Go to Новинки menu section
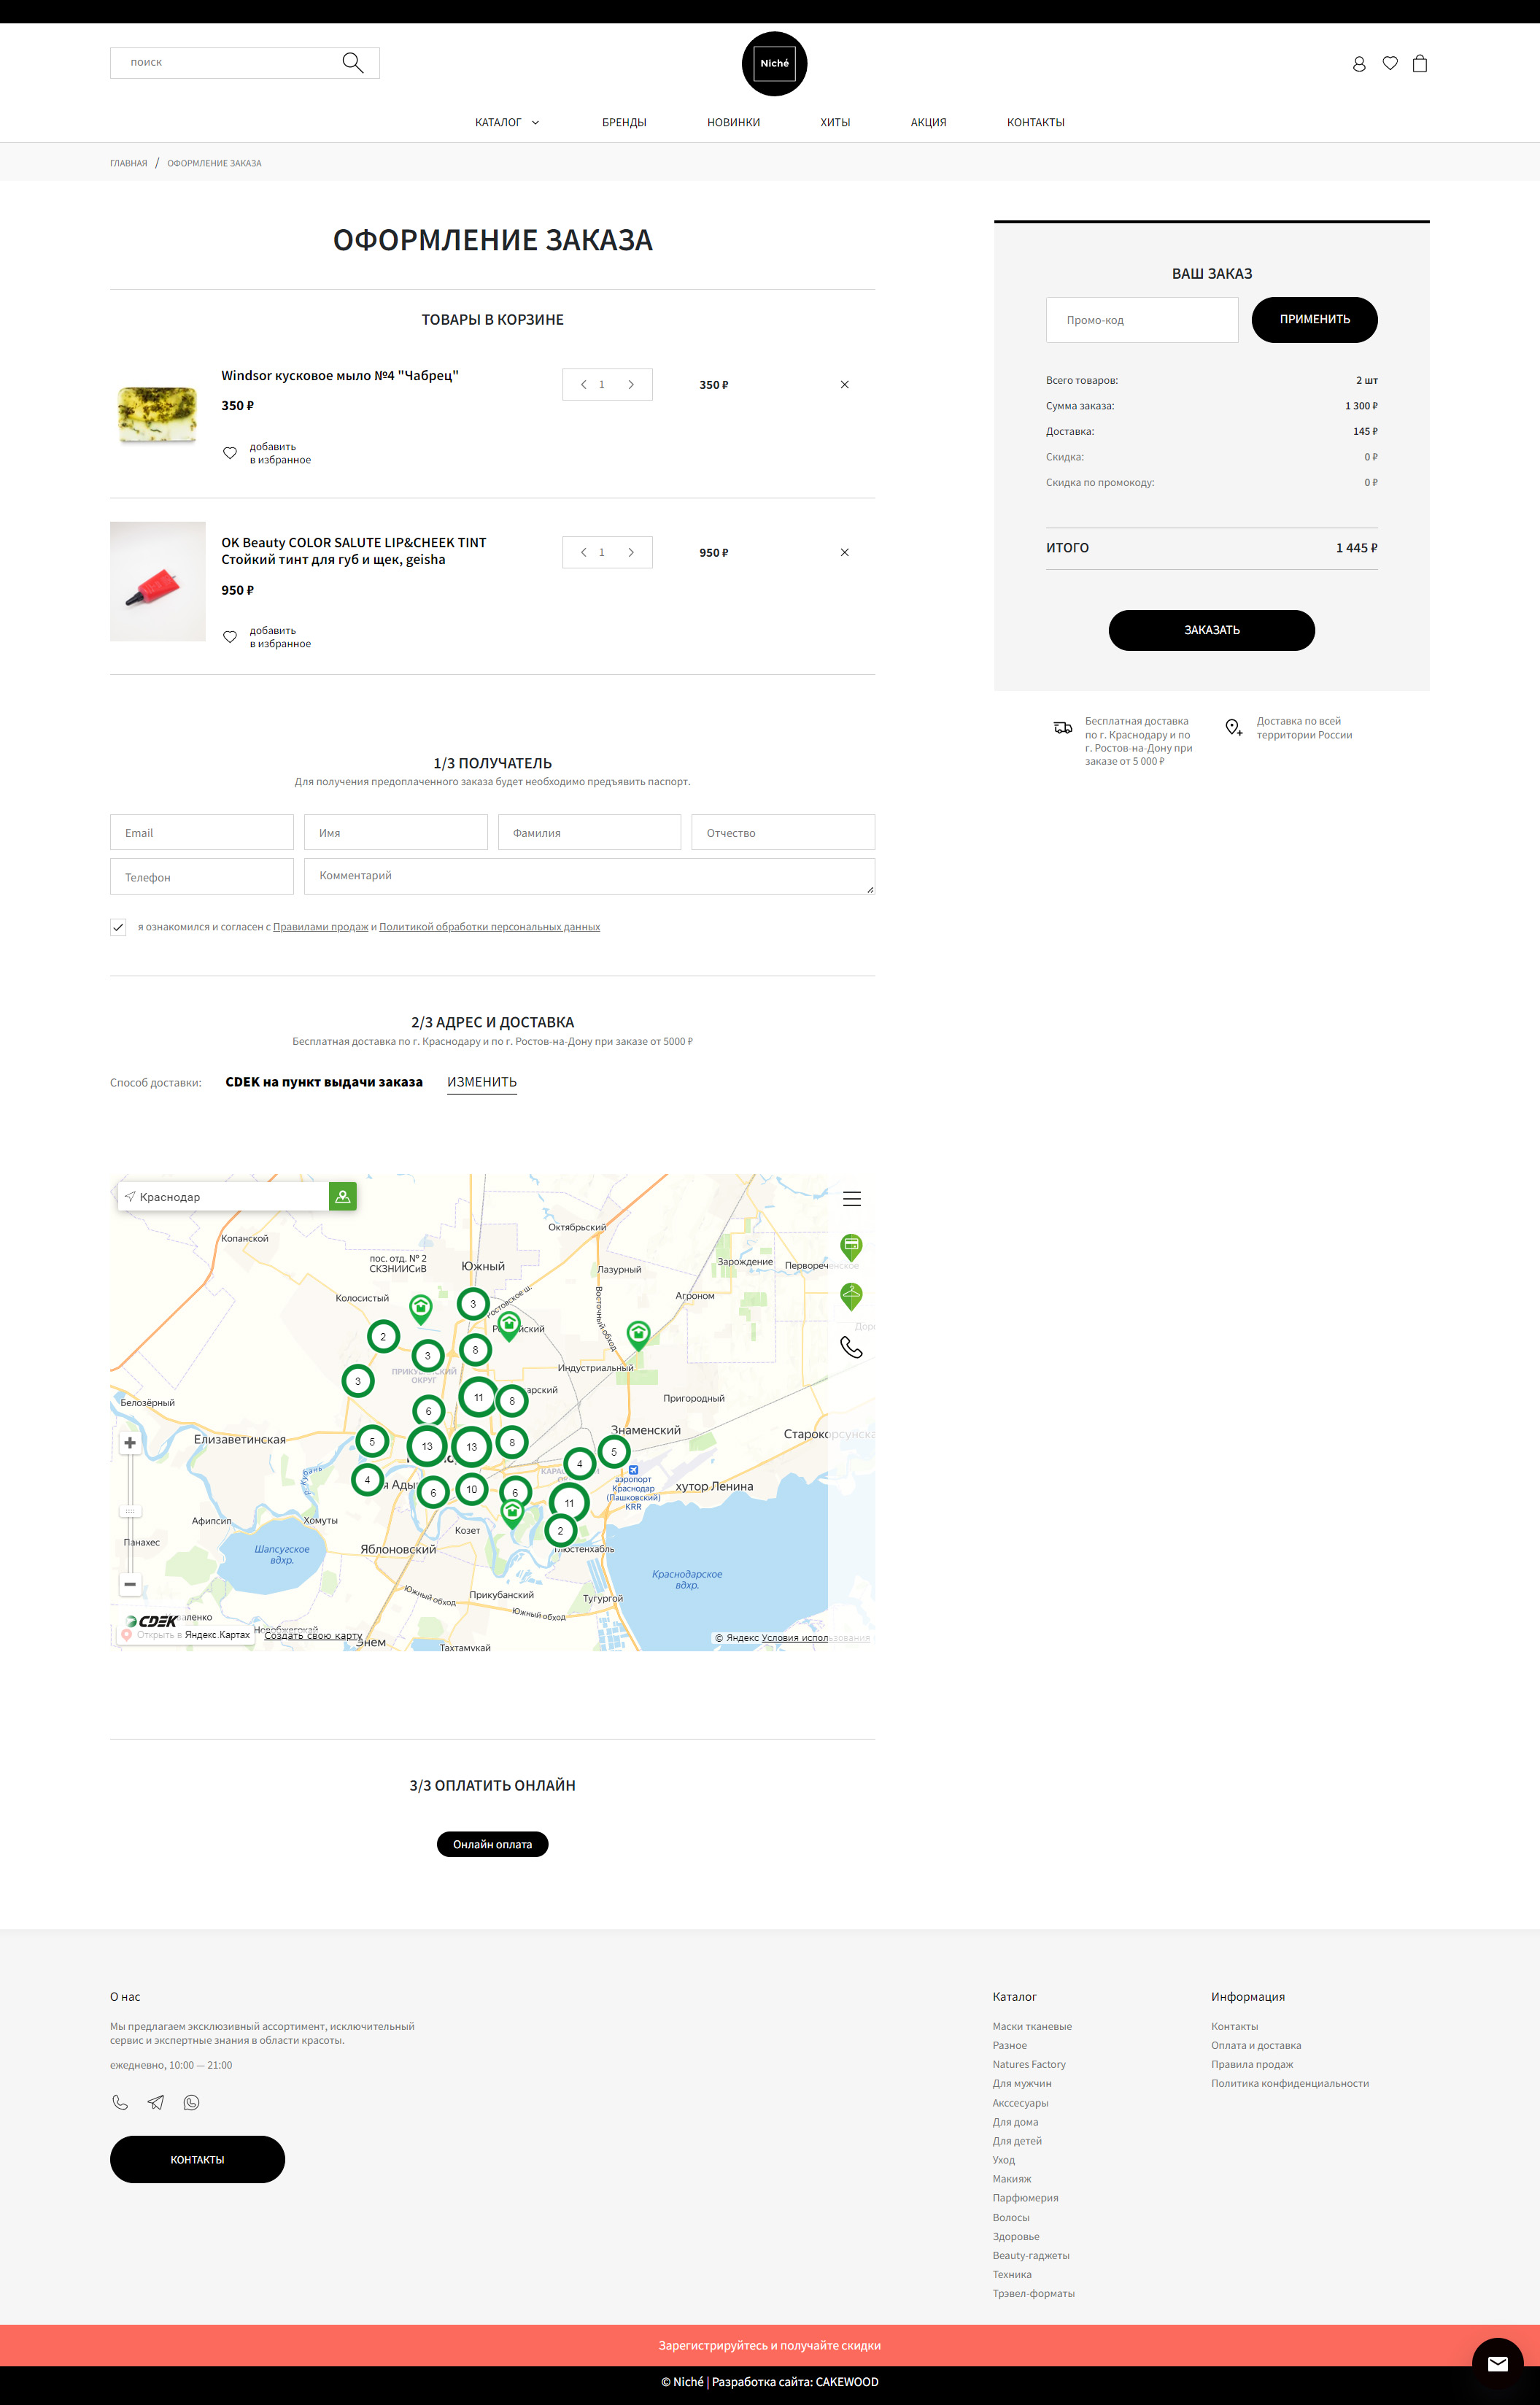The width and height of the screenshot is (1540, 2405). (733, 123)
